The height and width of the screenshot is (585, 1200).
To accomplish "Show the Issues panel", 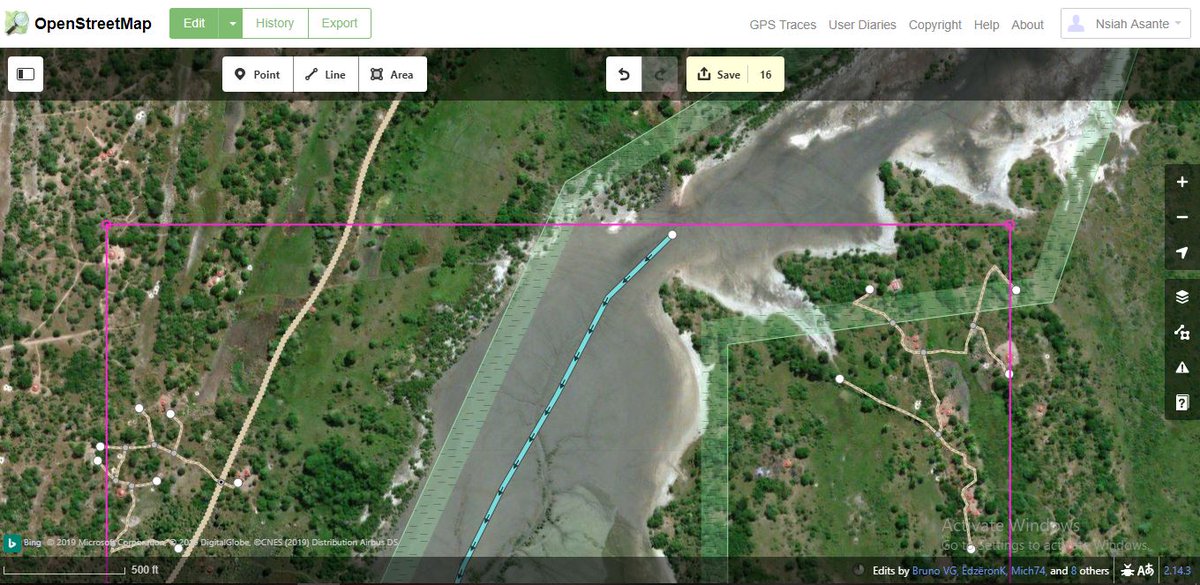I will (x=1180, y=366).
